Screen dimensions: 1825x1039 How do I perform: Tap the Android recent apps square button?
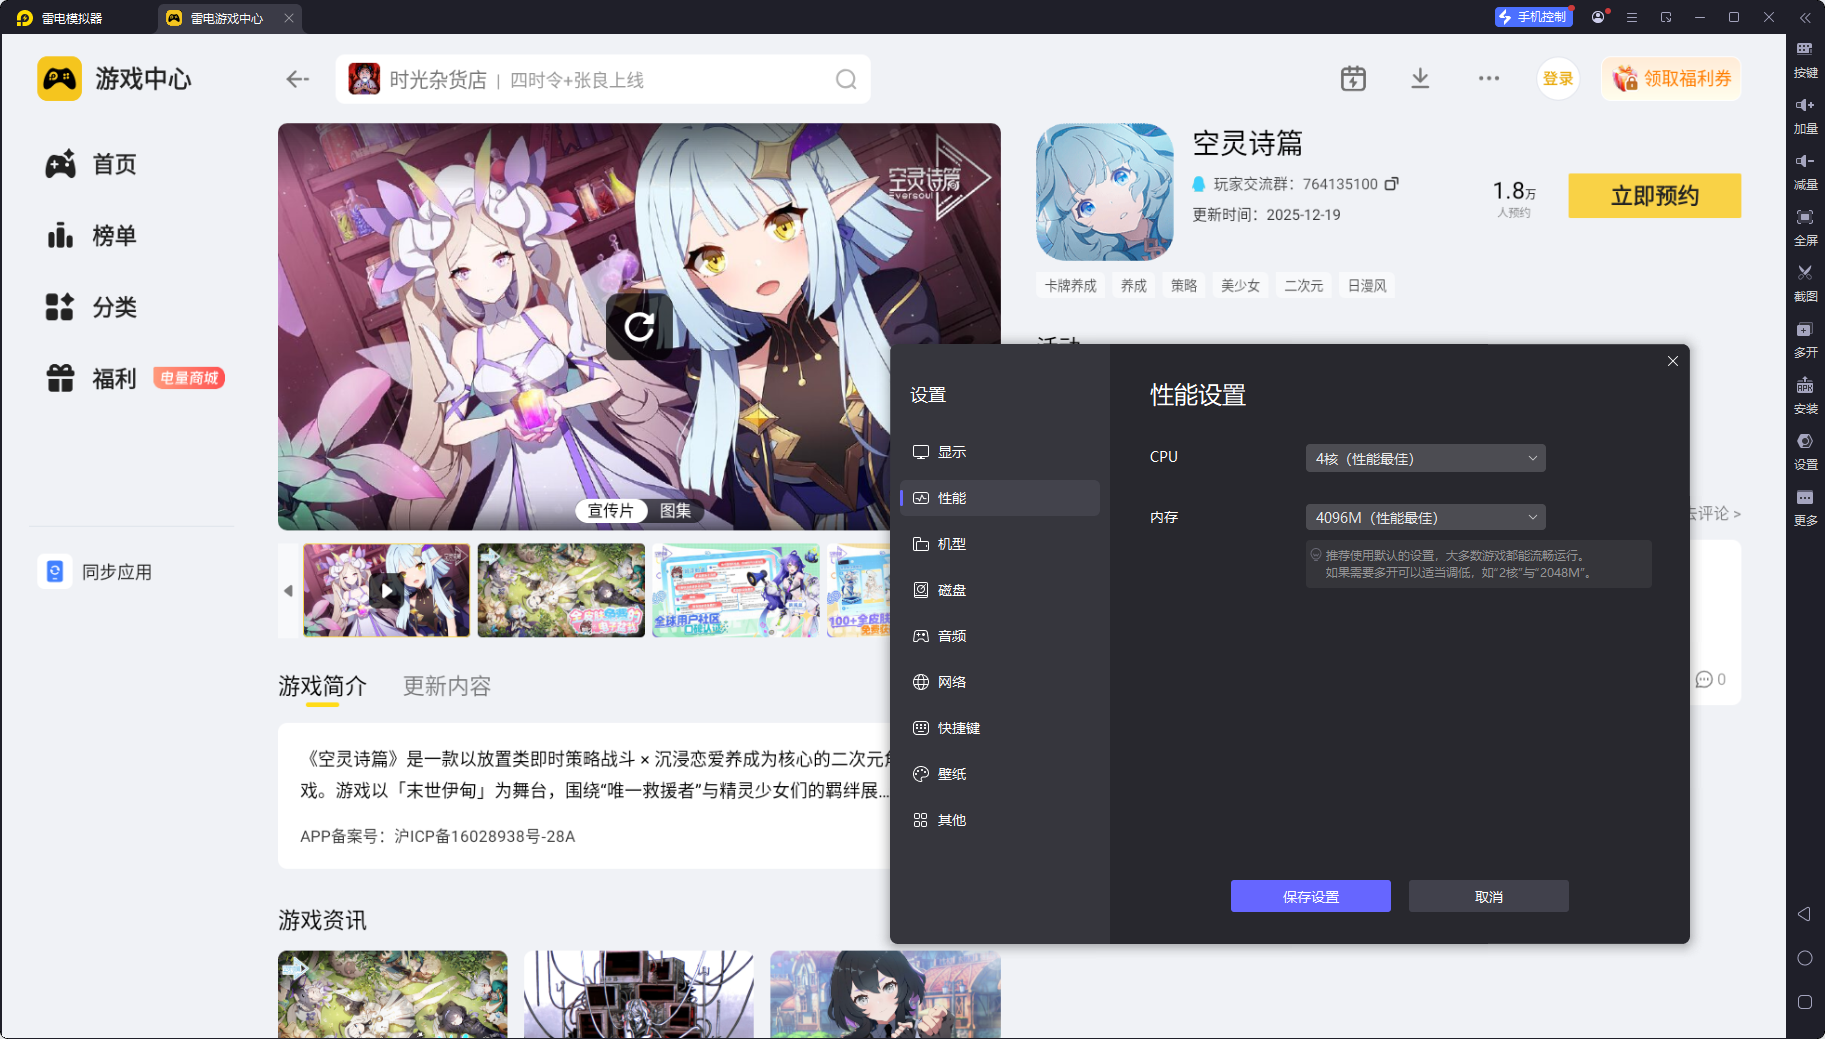click(1805, 1002)
